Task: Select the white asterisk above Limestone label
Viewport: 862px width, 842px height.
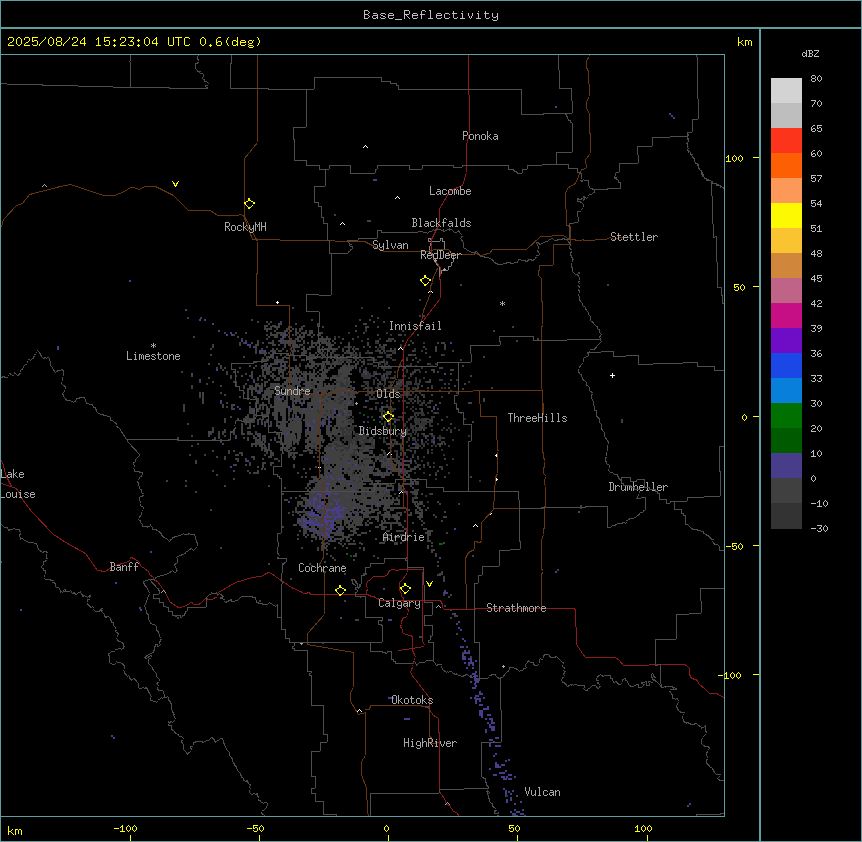Action: [153, 346]
